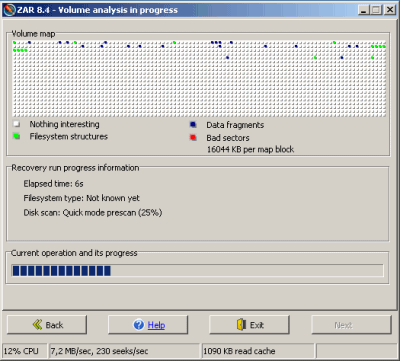Click the Back button
The width and height of the screenshot is (400, 361).
[47, 325]
